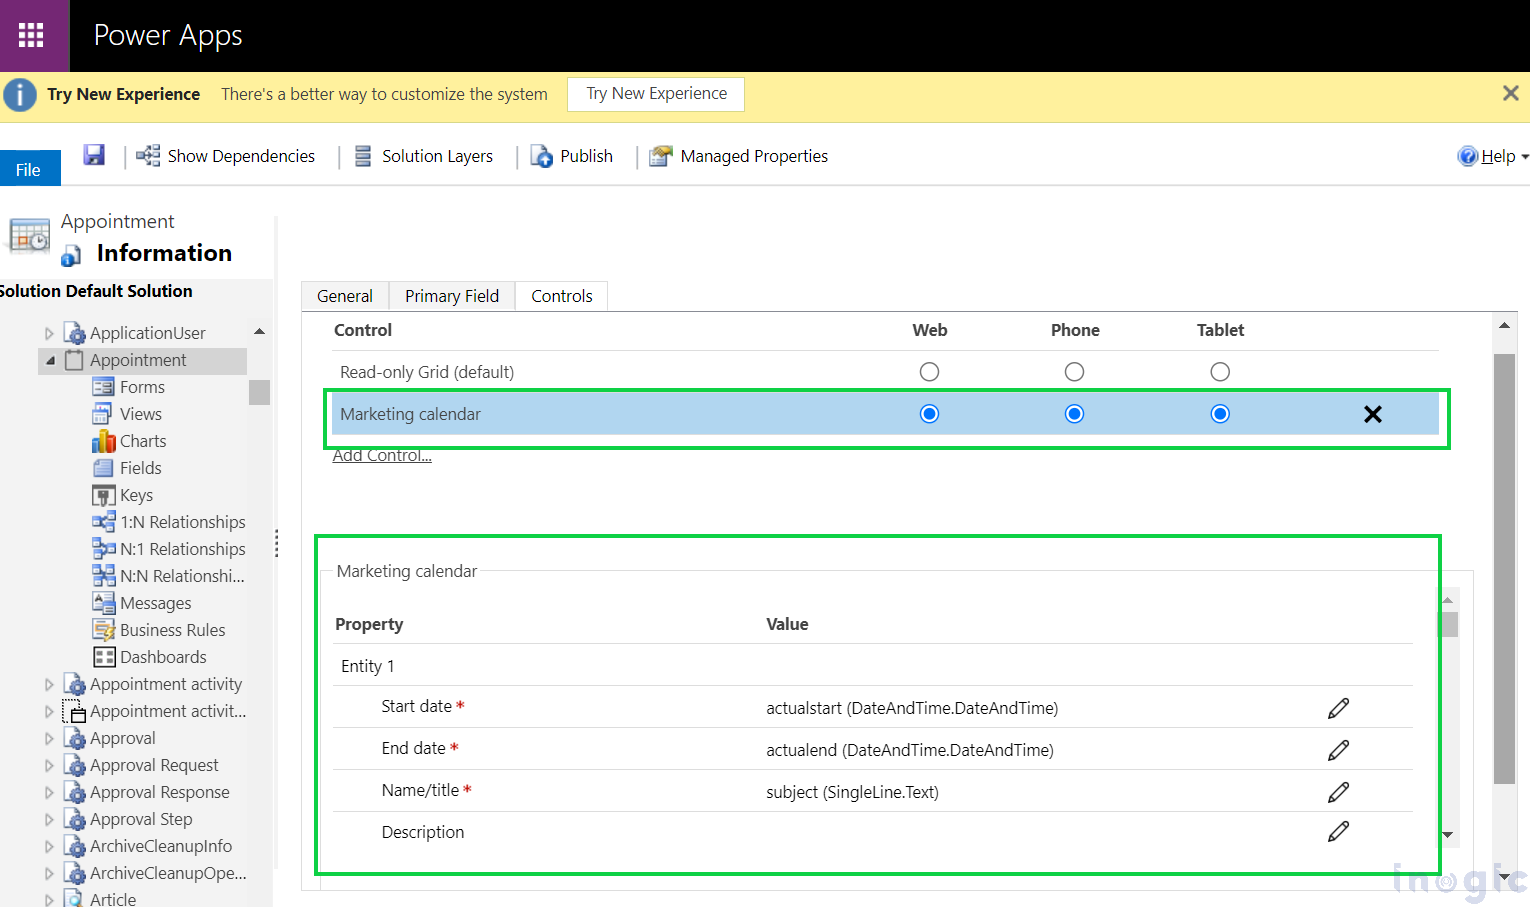Select Marketing calendar for Phone
This screenshot has height=907, width=1530.
[1074, 414]
